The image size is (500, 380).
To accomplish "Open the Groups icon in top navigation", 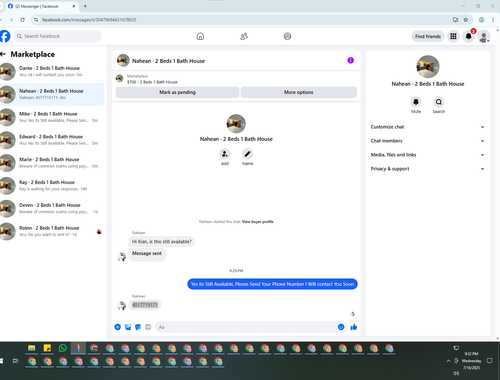I will tap(287, 36).
